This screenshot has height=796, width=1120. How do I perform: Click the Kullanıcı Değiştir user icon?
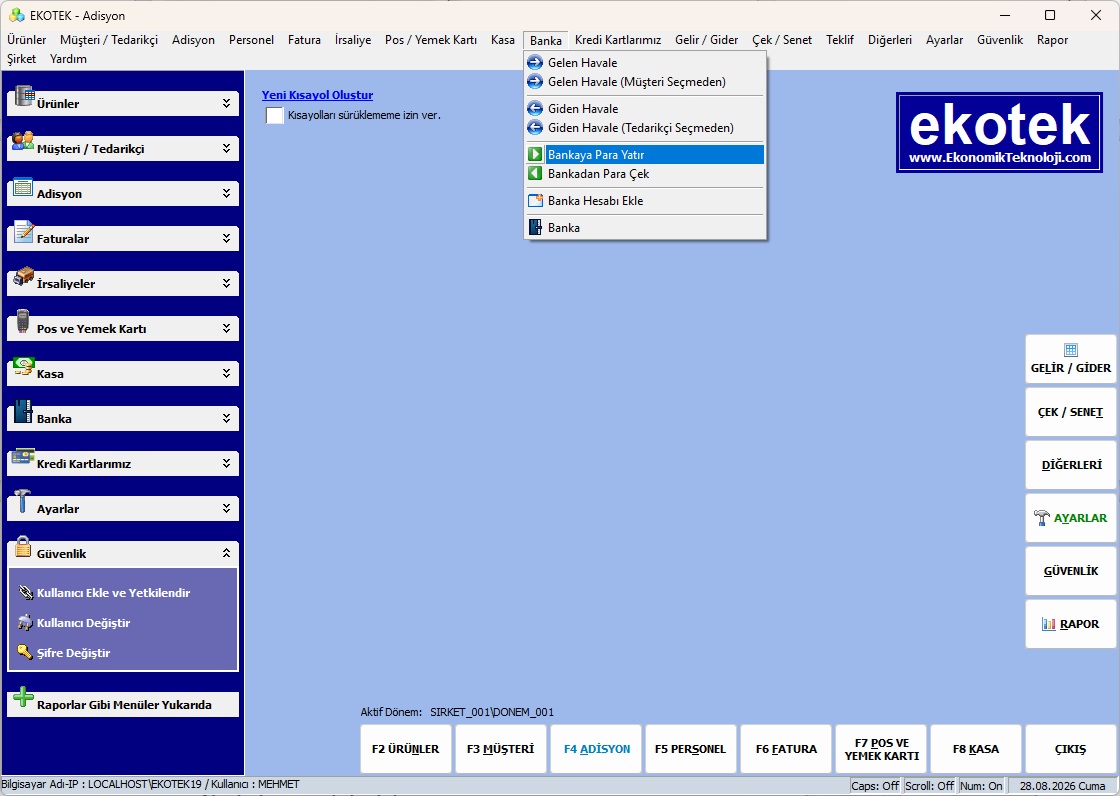[26, 622]
